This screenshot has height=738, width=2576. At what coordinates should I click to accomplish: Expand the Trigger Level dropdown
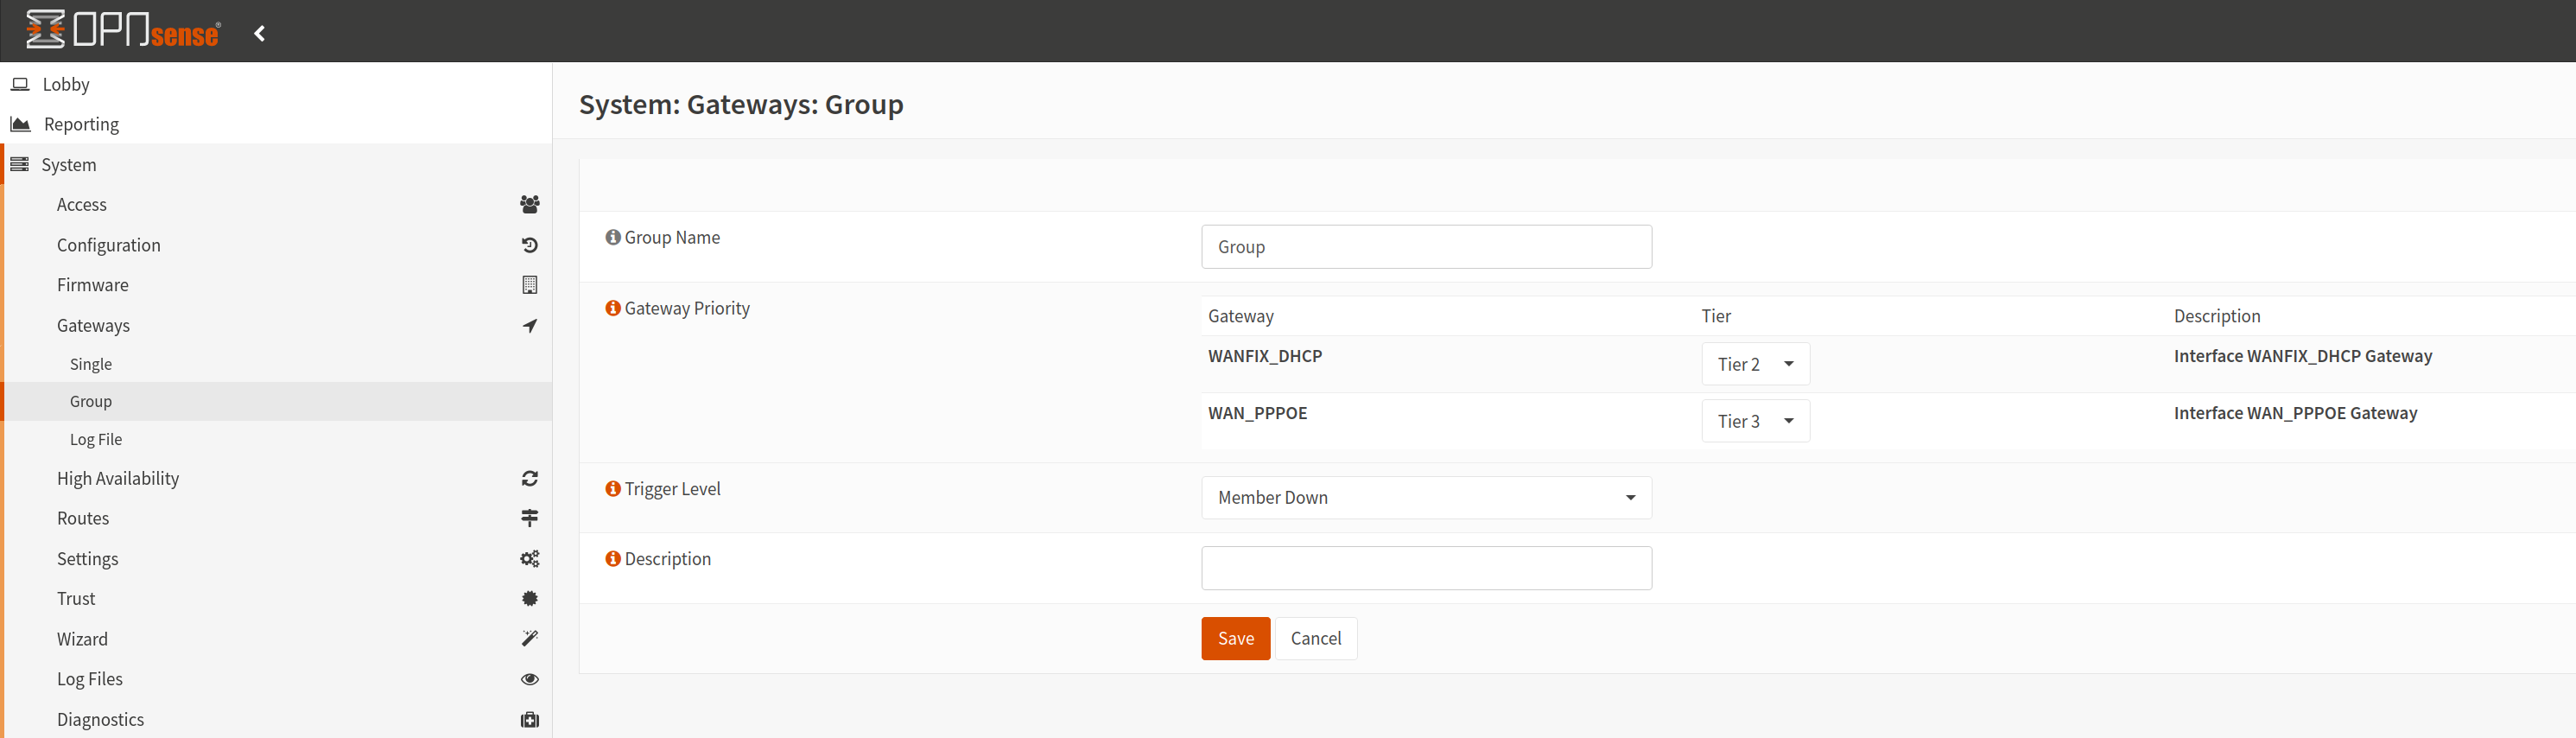[1425, 498]
